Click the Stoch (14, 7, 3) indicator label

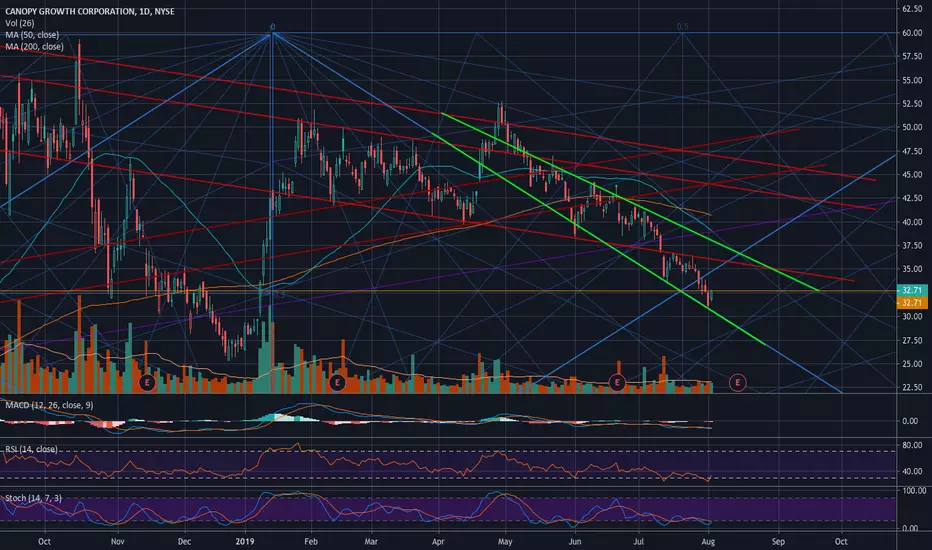(33, 498)
